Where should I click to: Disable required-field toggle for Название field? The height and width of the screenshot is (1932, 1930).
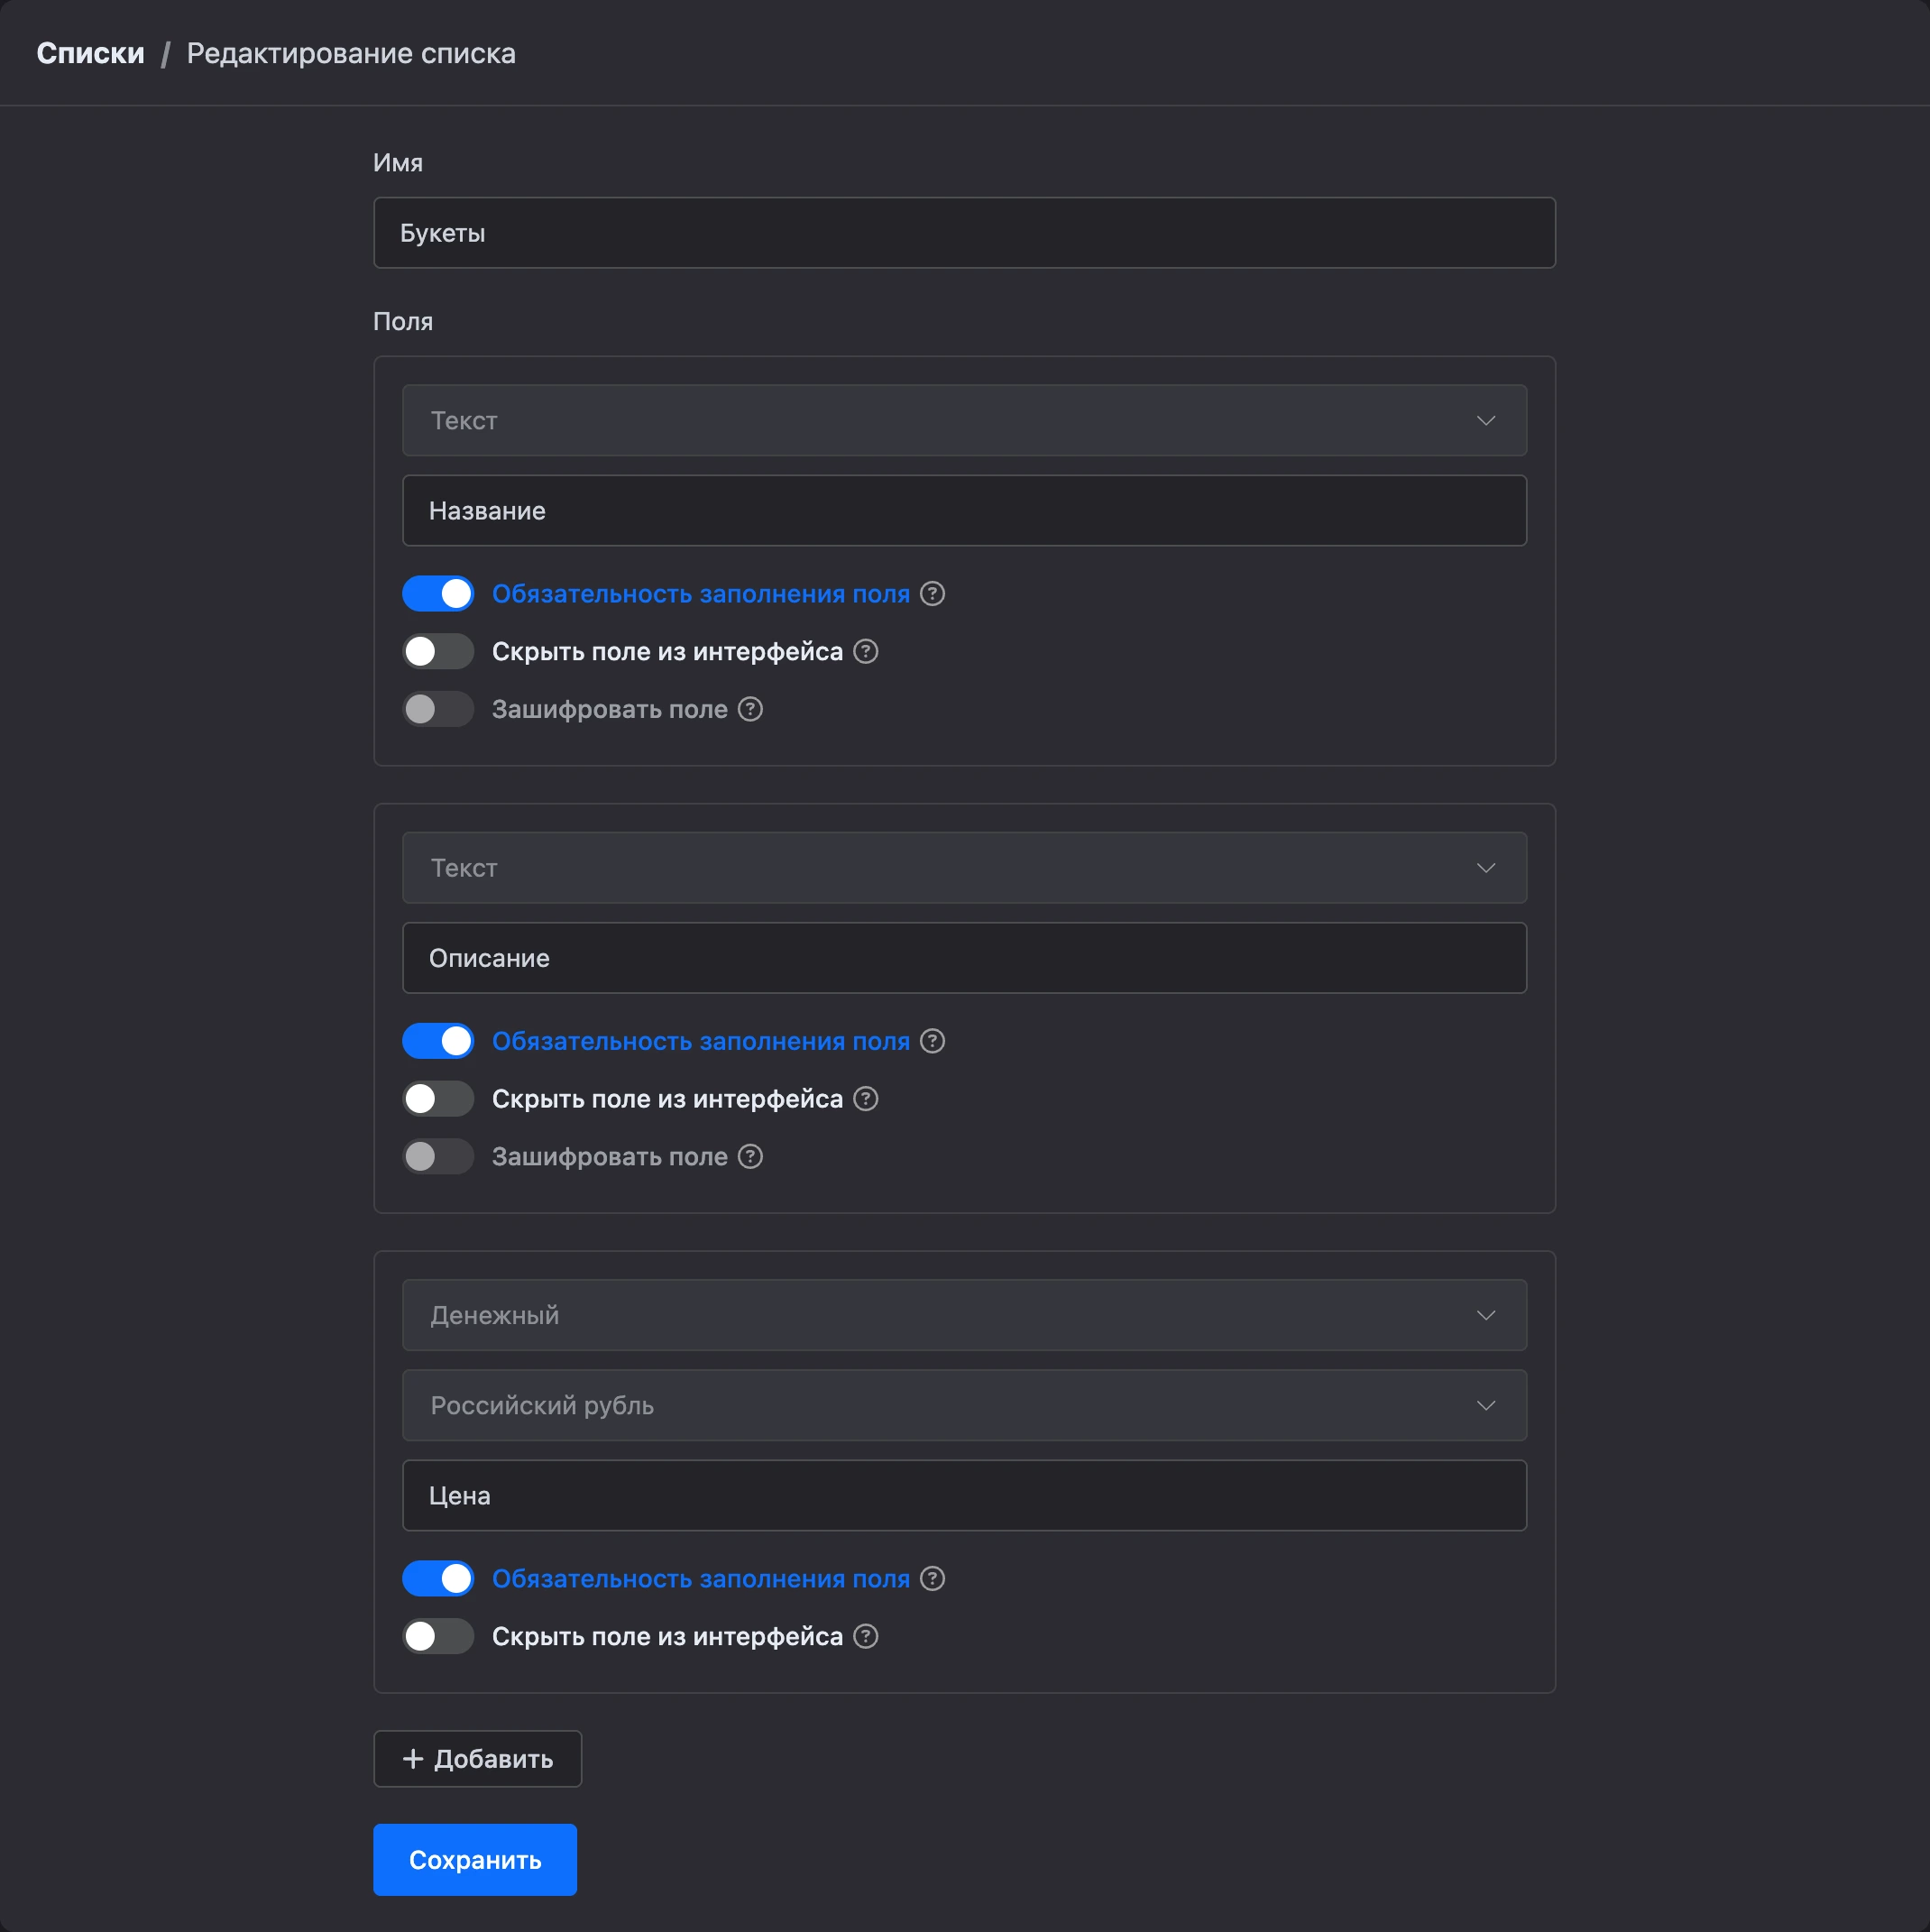pos(438,594)
